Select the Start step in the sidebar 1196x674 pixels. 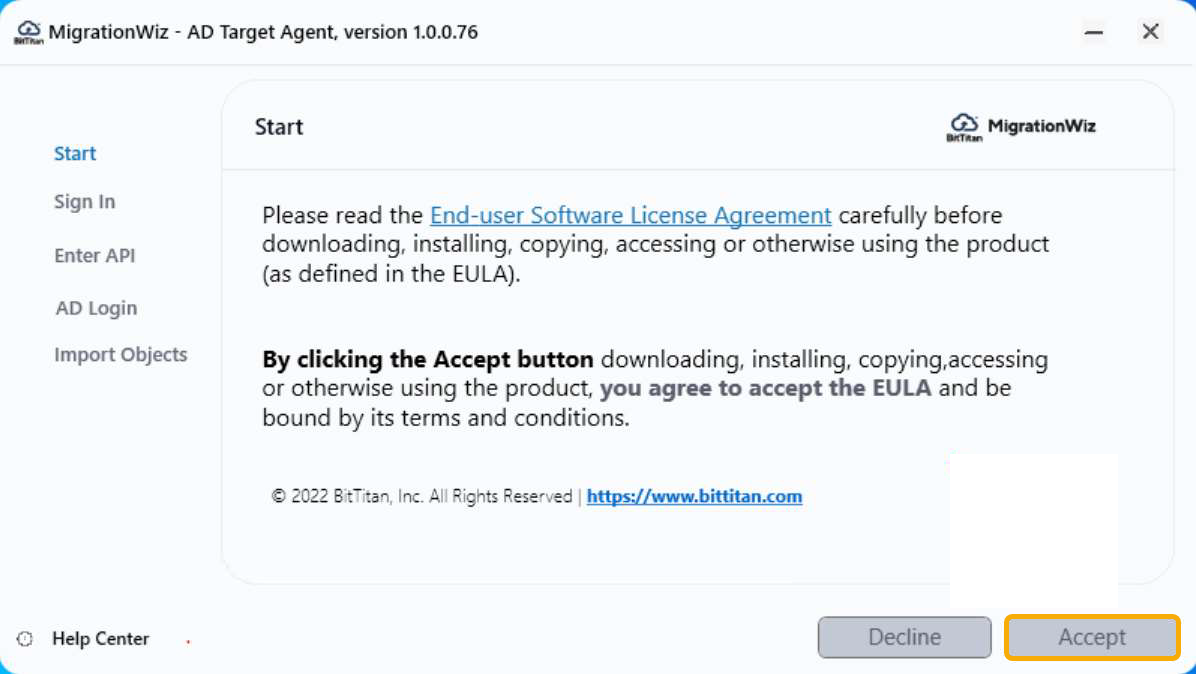coord(75,153)
